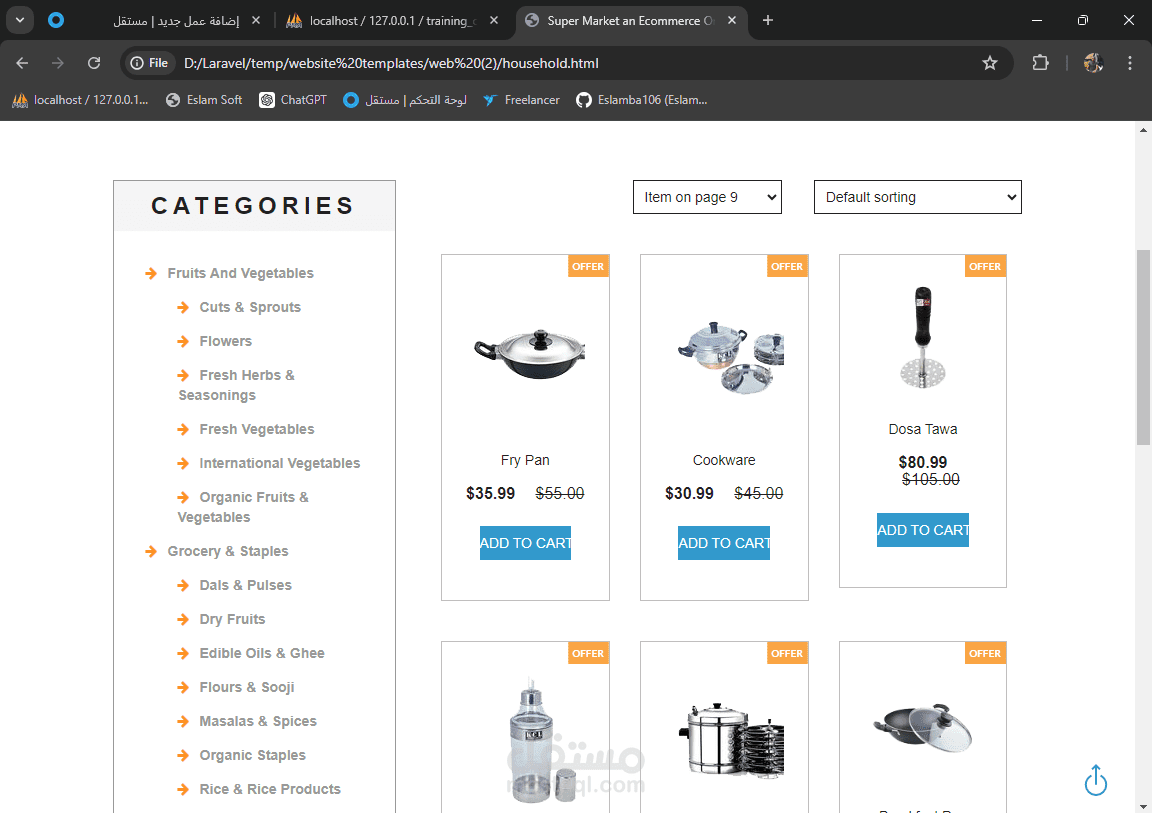Open Organic Fruits & Vegetables subcategory
Viewport: 1152px width, 813px height.
pyautogui.click(x=243, y=507)
